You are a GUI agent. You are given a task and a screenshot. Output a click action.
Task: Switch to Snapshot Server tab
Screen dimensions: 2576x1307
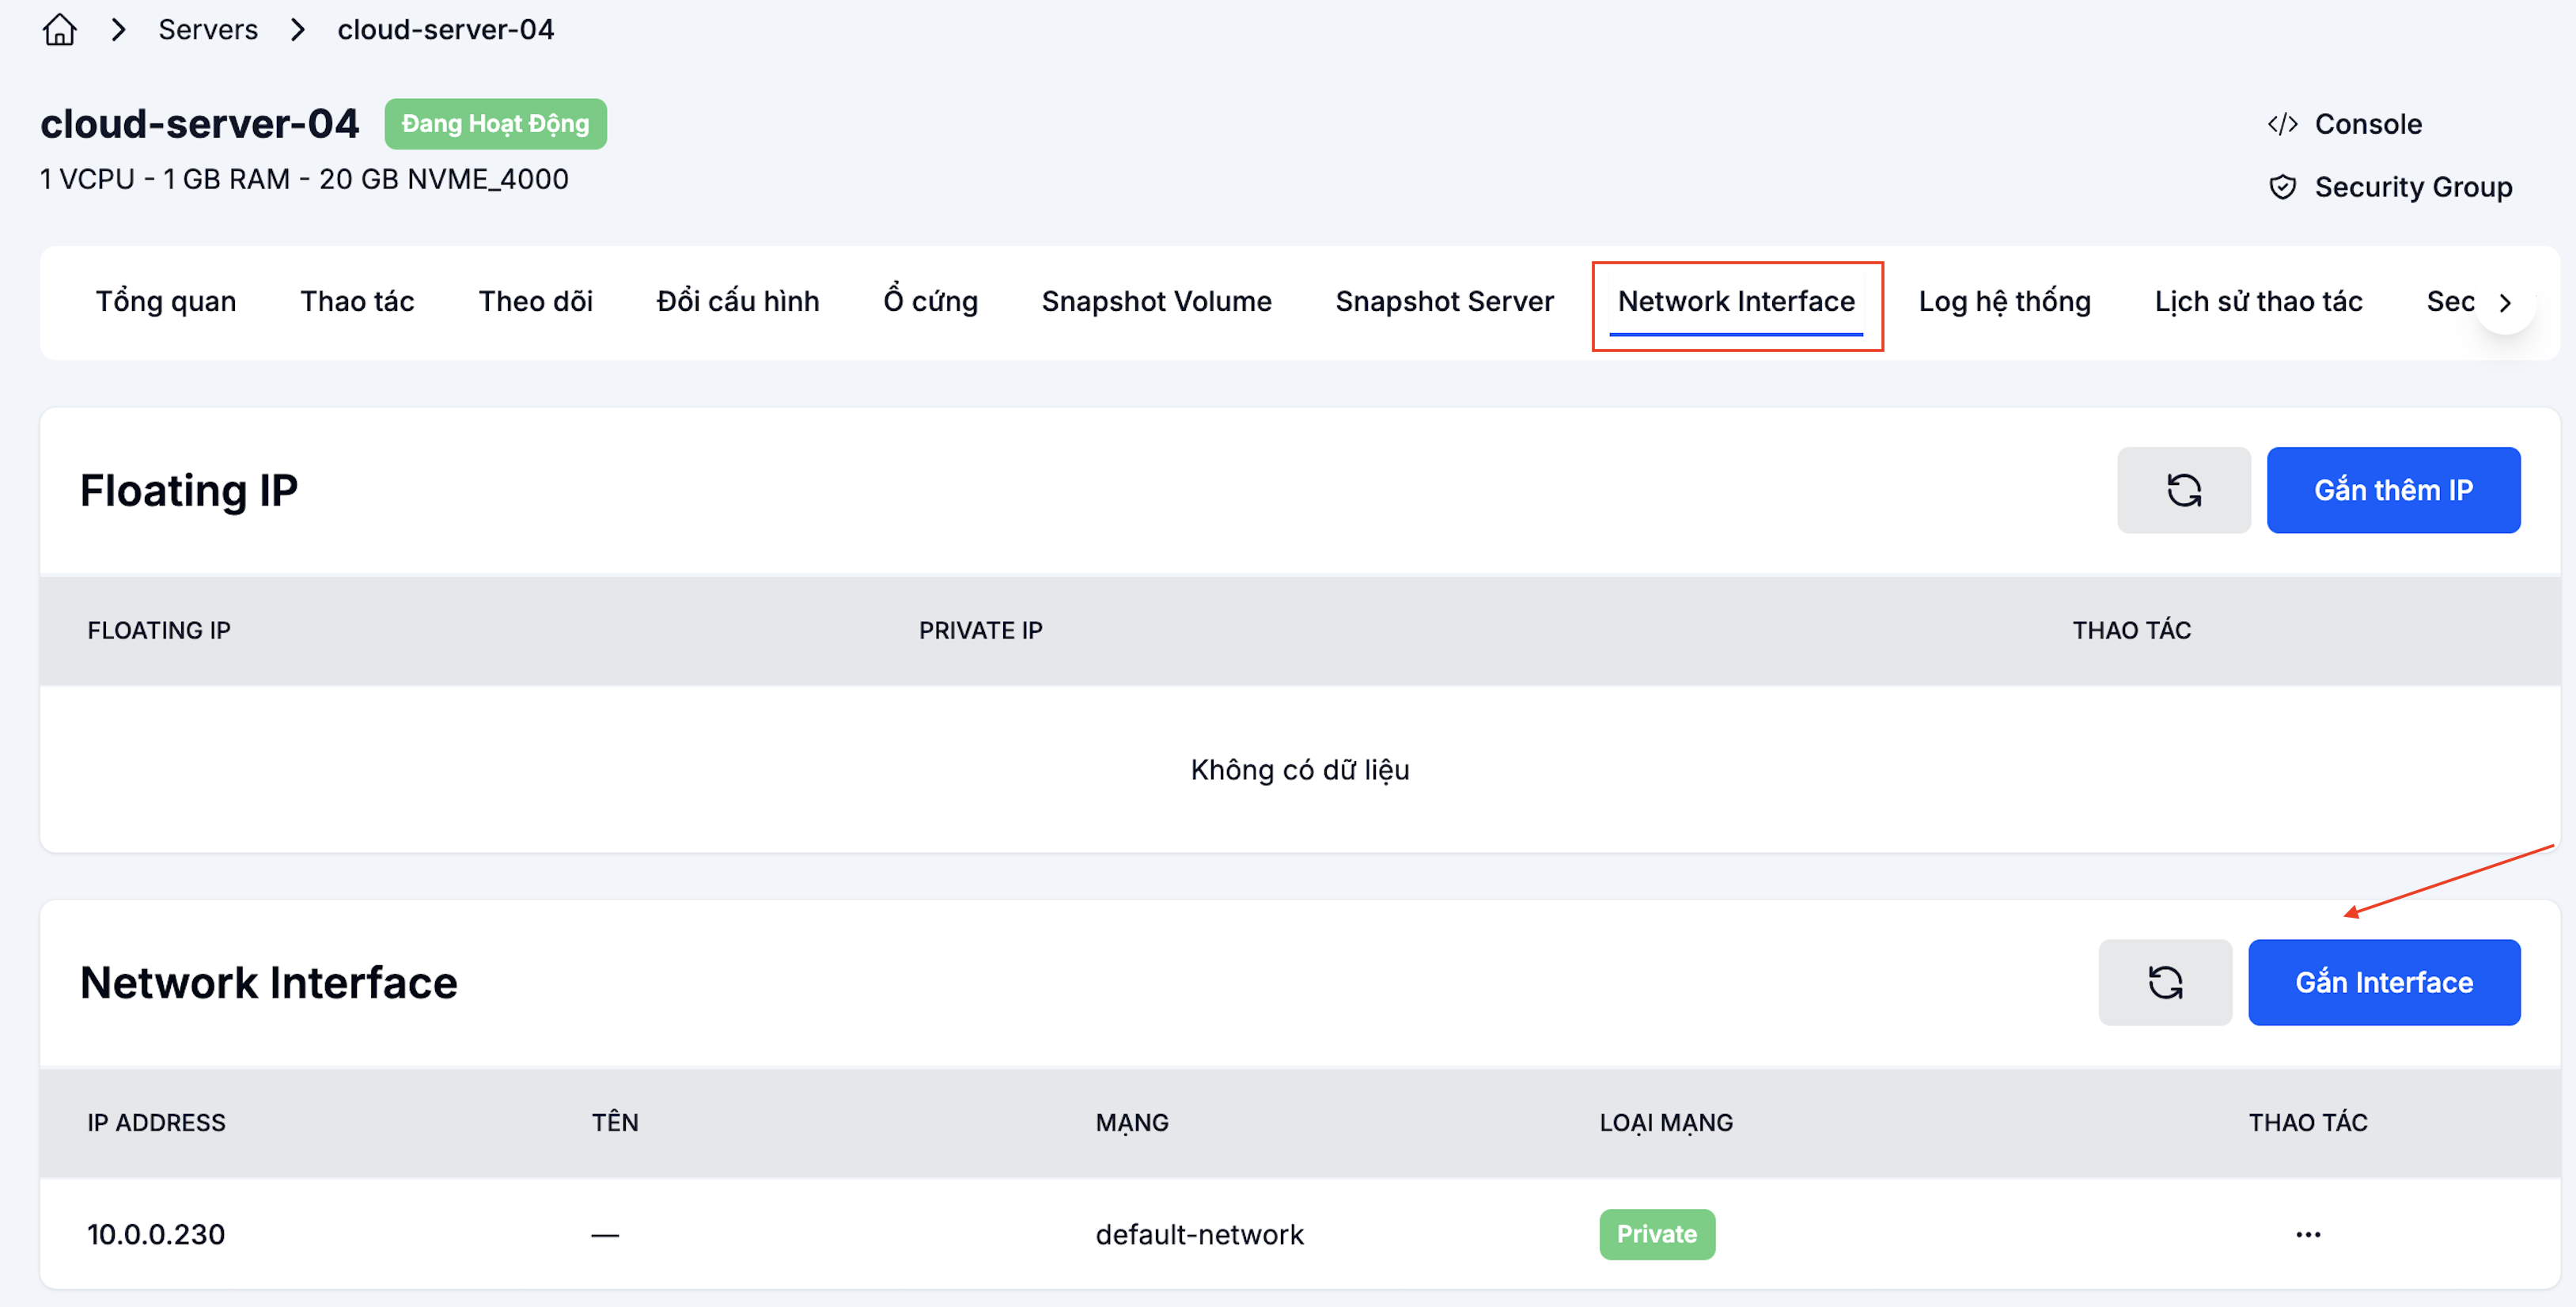(1444, 301)
